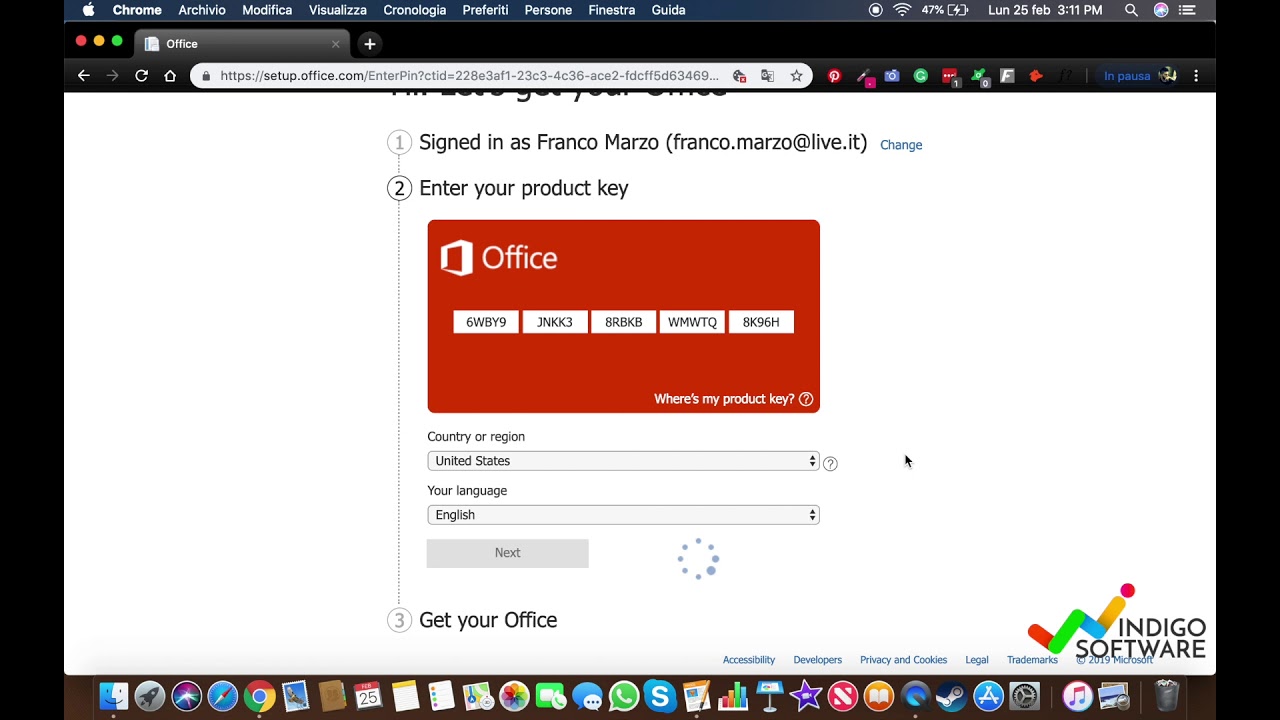This screenshot has height=720, width=1280.
Task: Open the Visualizza menu
Action: point(338,10)
